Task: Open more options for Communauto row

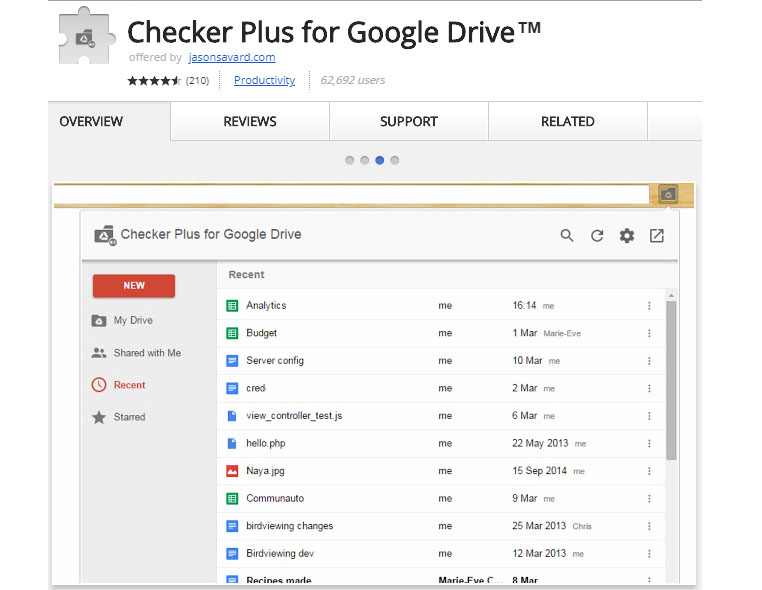Action: click(x=649, y=499)
